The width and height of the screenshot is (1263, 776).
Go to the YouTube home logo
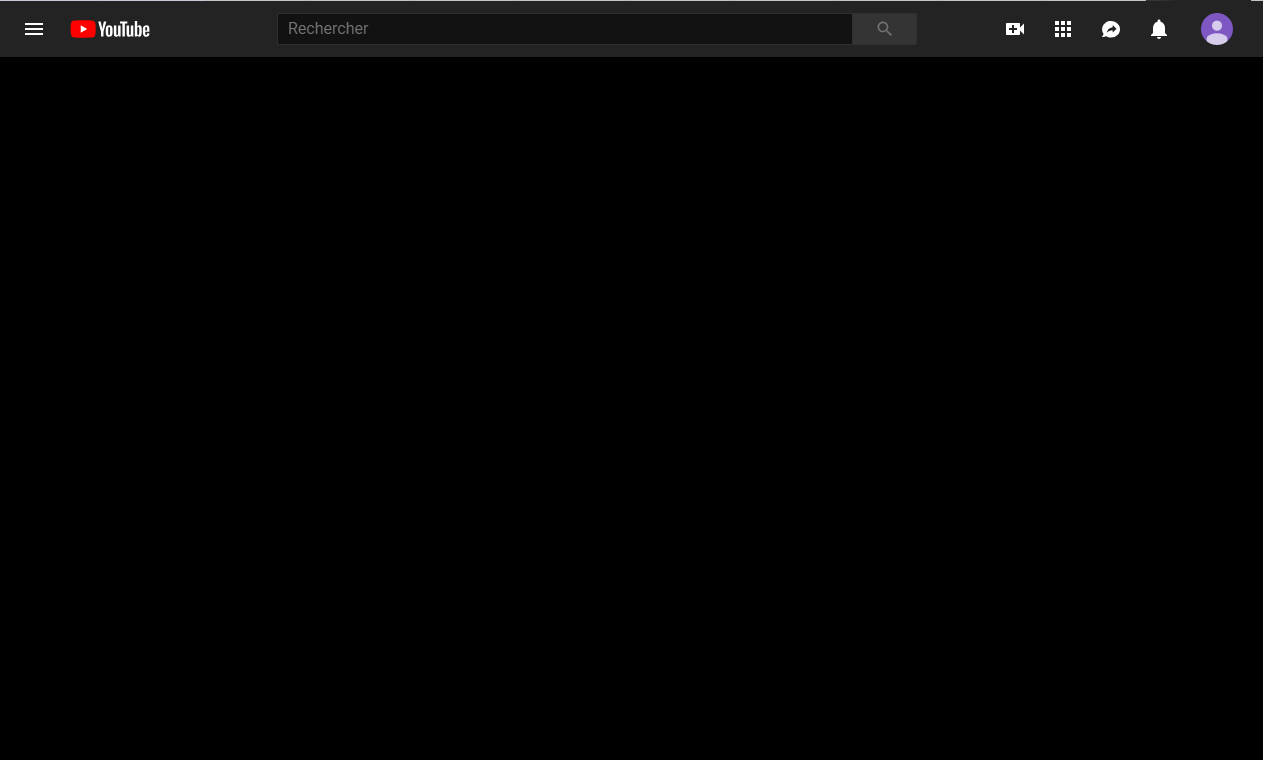pyautogui.click(x=110, y=29)
